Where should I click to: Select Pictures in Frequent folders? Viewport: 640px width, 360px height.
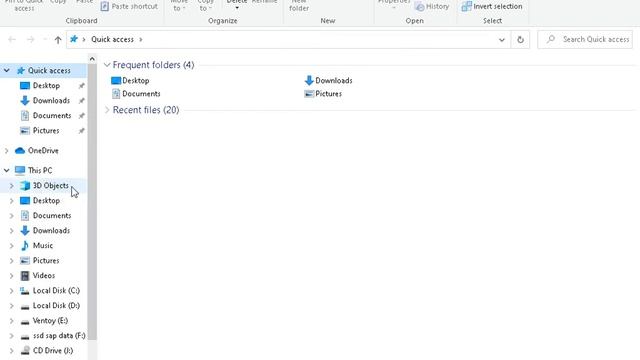pos(323,94)
